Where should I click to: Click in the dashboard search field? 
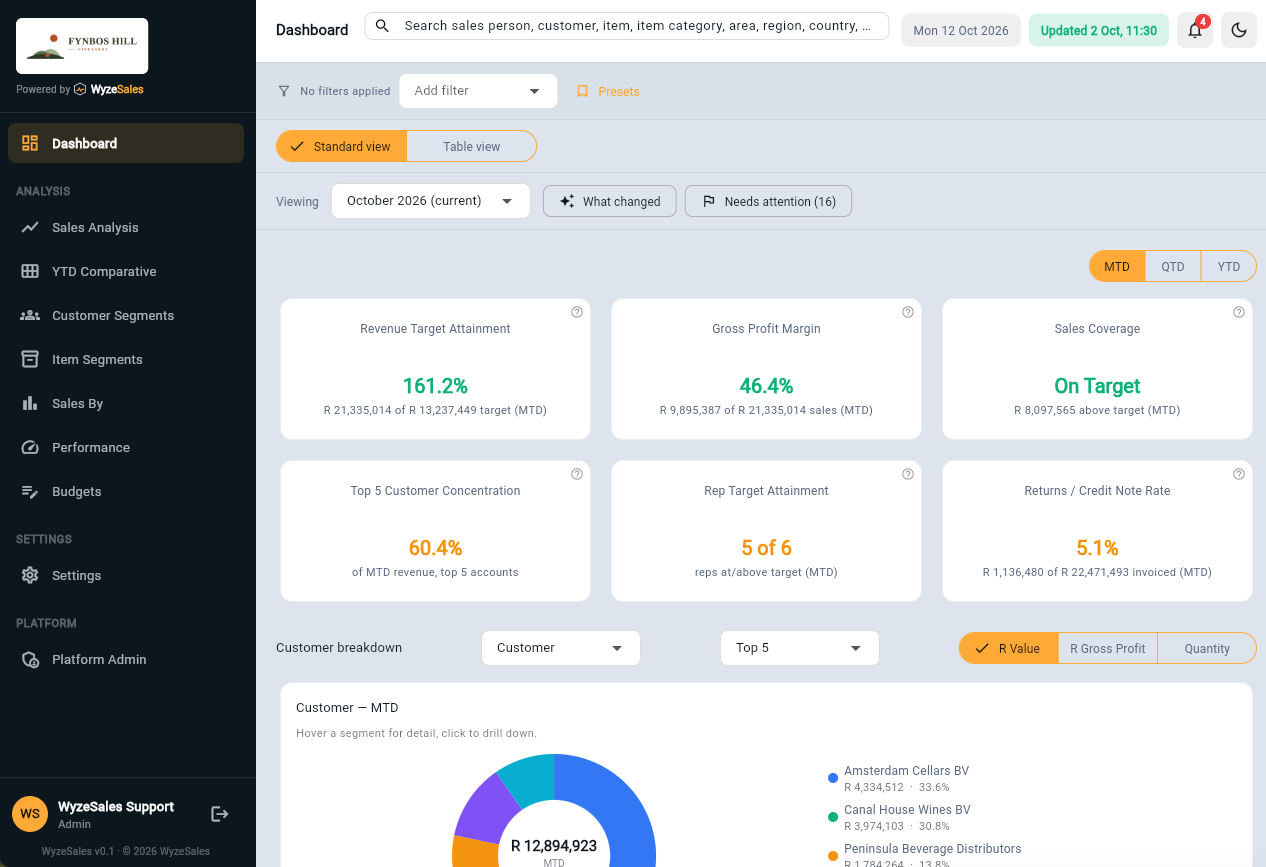[627, 26]
